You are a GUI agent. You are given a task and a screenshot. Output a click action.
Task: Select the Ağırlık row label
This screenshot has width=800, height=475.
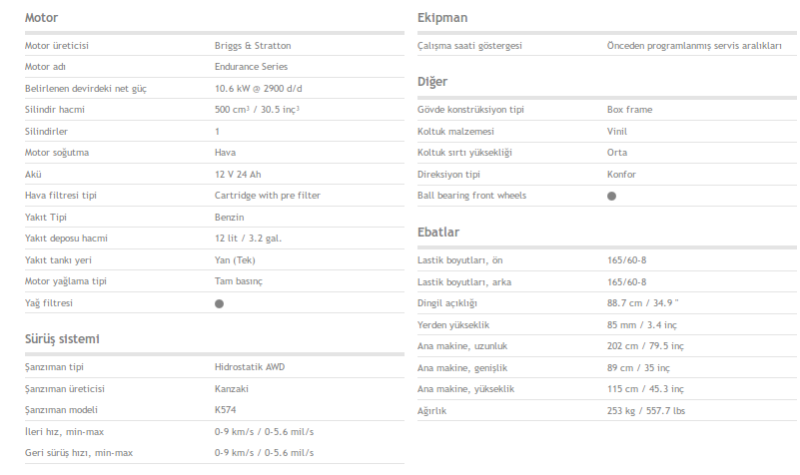434,411
